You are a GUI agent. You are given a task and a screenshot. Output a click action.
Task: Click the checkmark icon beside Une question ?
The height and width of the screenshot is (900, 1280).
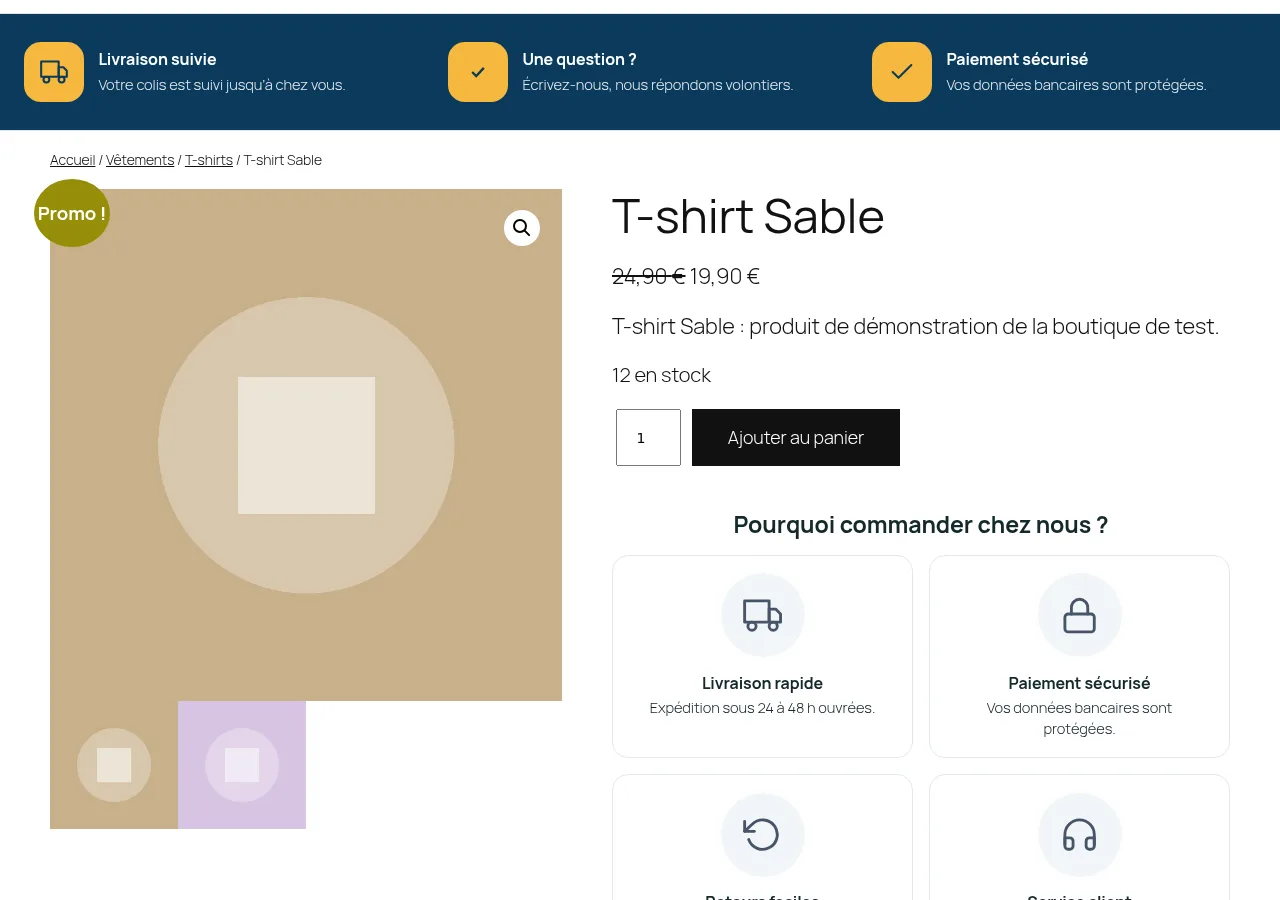[x=478, y=72]
